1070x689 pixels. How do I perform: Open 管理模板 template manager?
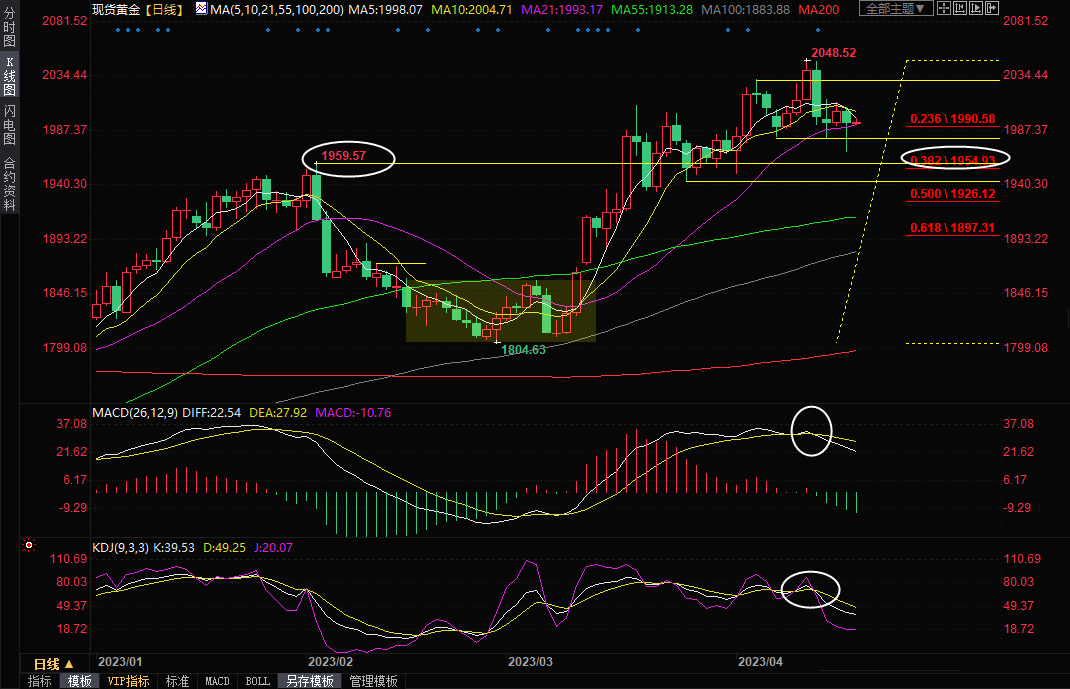coord(373,681)
